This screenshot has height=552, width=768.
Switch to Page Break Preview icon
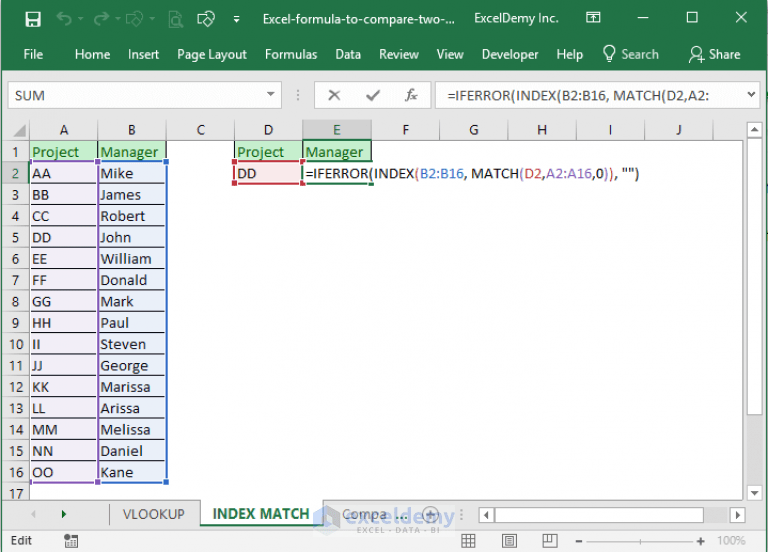tap(550, 541)
